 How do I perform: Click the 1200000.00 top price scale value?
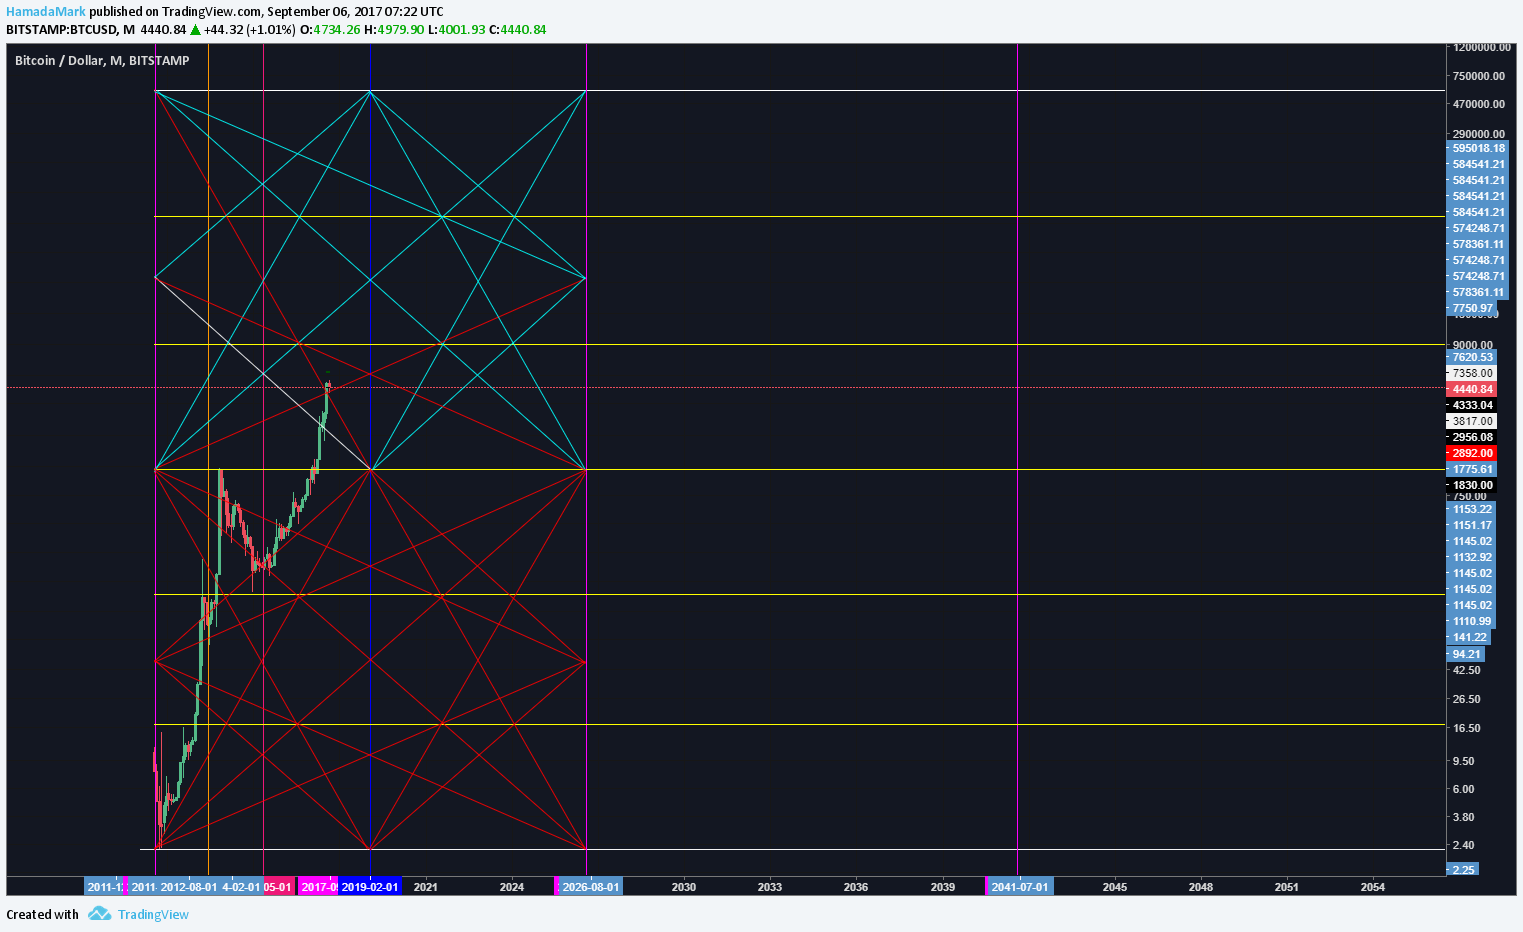pos(1482,47)
